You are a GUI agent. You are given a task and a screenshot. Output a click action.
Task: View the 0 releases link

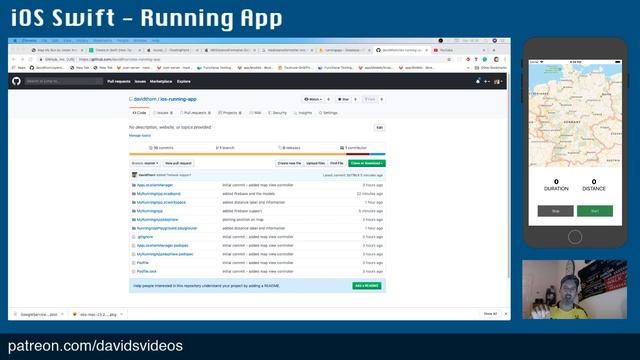pos(289,148)
